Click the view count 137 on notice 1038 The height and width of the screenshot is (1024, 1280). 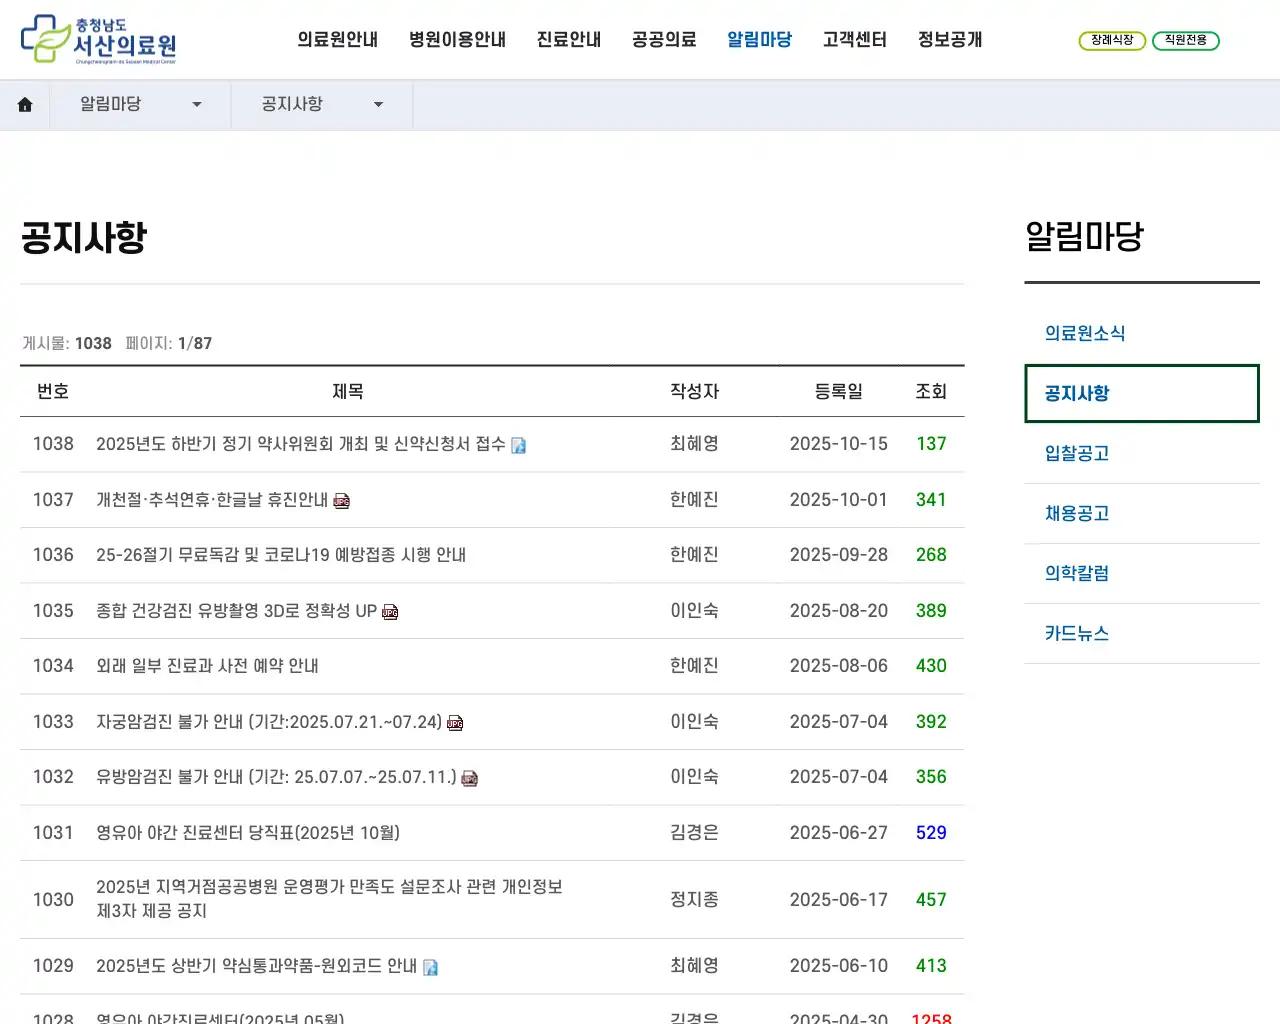931,444
